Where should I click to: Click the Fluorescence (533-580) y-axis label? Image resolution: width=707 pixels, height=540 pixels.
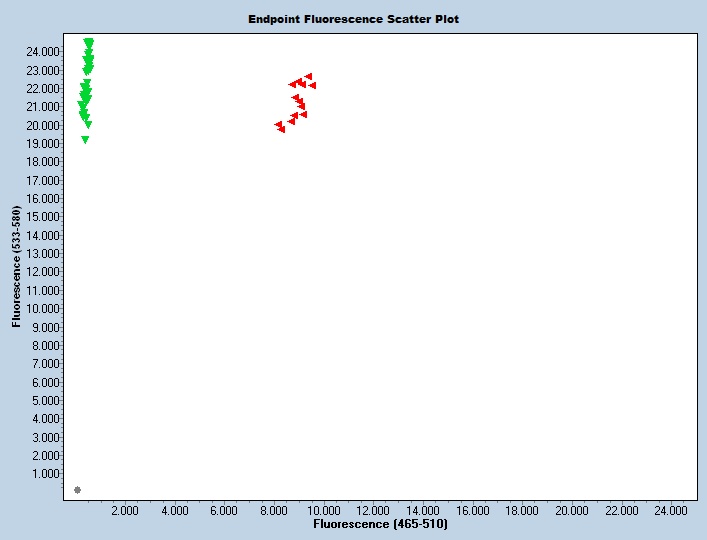pos(16,268)
